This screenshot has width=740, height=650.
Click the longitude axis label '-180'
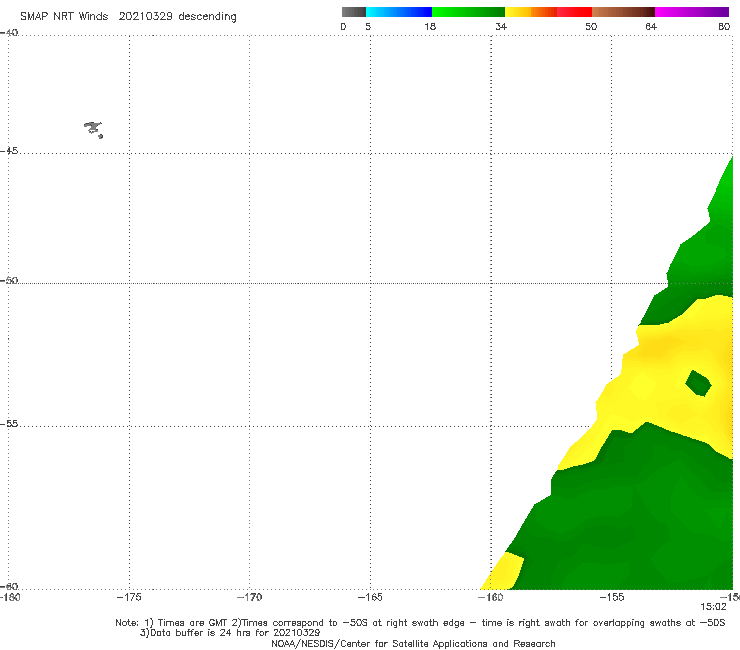(10, 598)
